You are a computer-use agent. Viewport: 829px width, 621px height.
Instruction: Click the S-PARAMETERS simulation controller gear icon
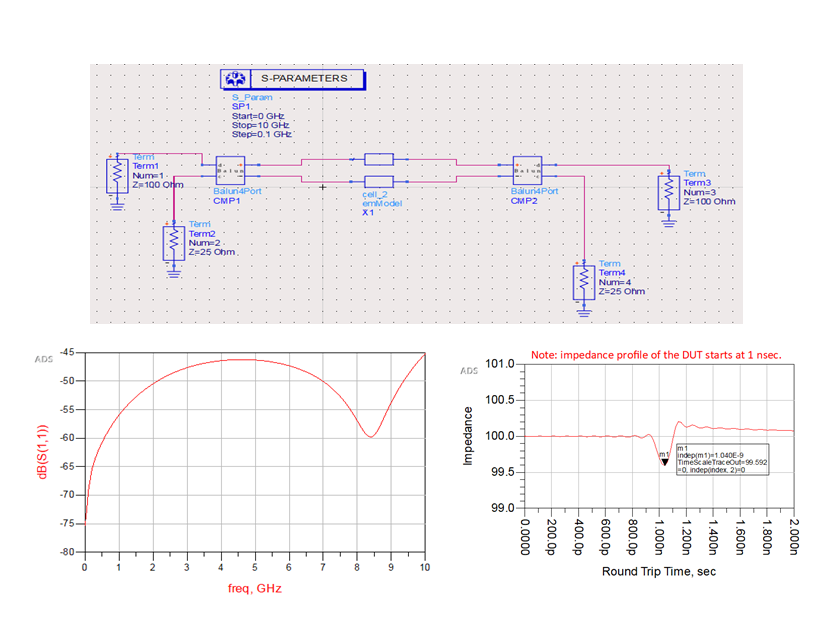point(236,79)
